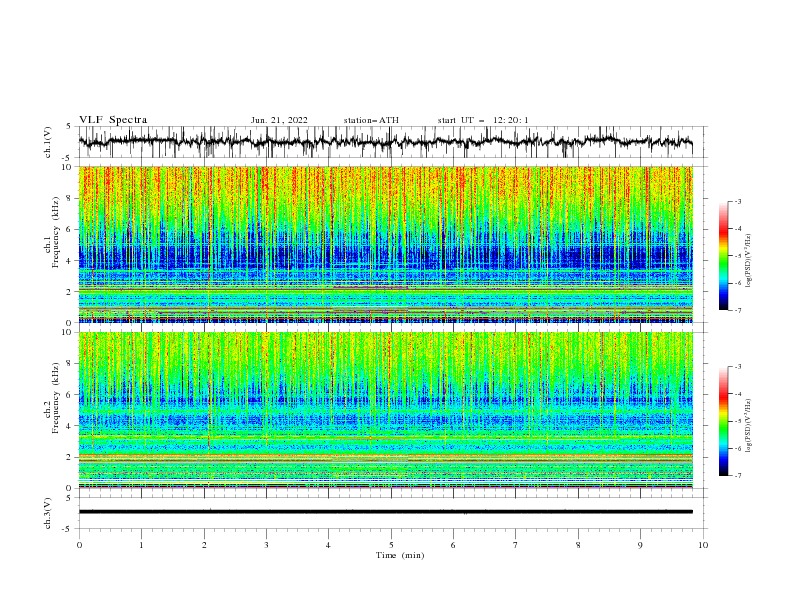Click the ch.2 spectrogram plot
The image size is (792, 612).
[385, 410]
